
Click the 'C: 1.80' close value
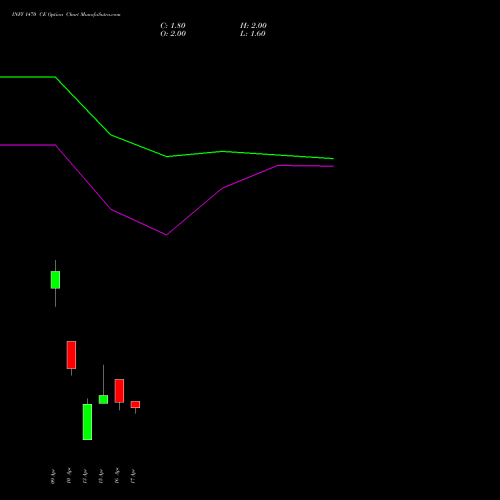tap(173, 26)
